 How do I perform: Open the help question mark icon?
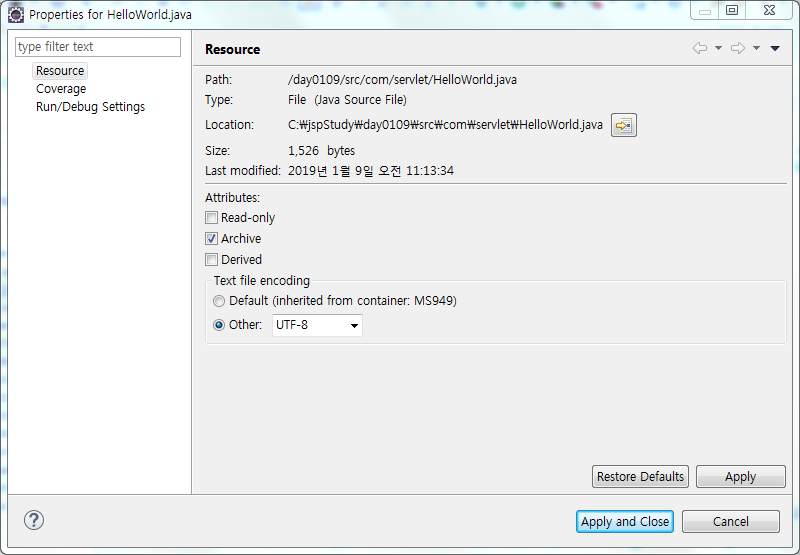point(34,520)
